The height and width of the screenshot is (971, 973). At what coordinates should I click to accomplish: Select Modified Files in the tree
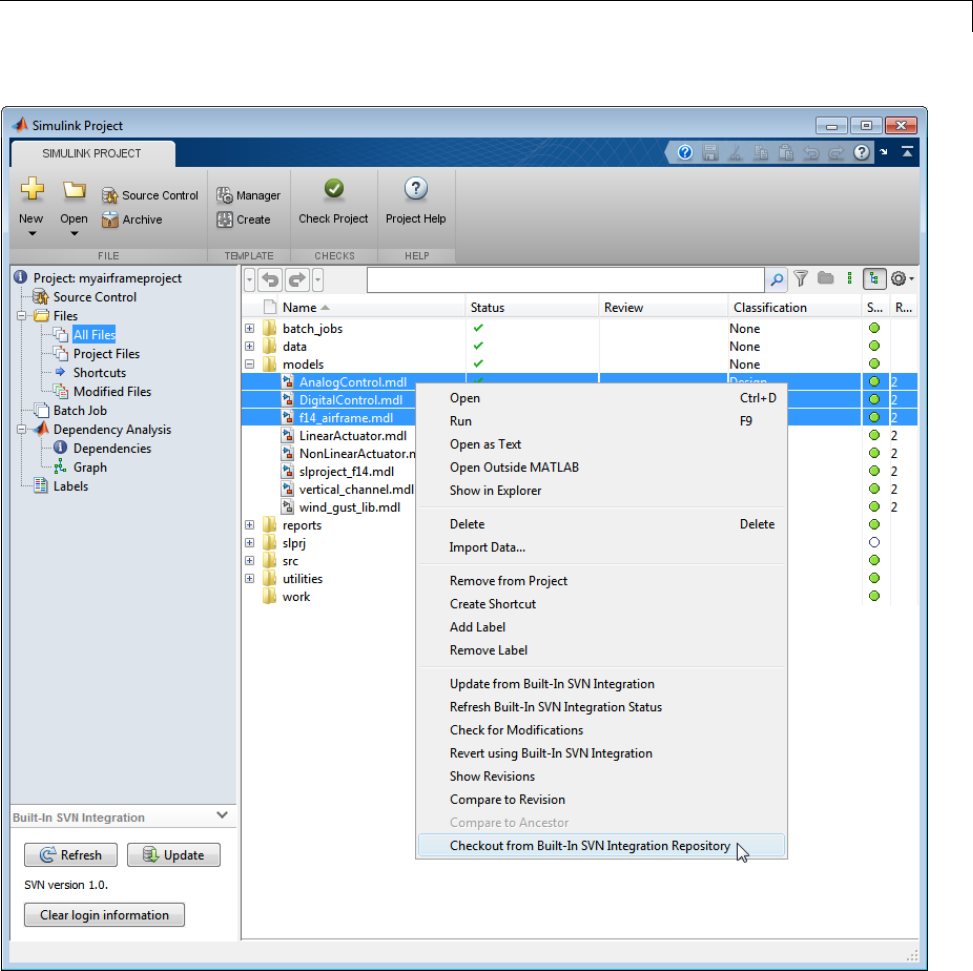112,392
